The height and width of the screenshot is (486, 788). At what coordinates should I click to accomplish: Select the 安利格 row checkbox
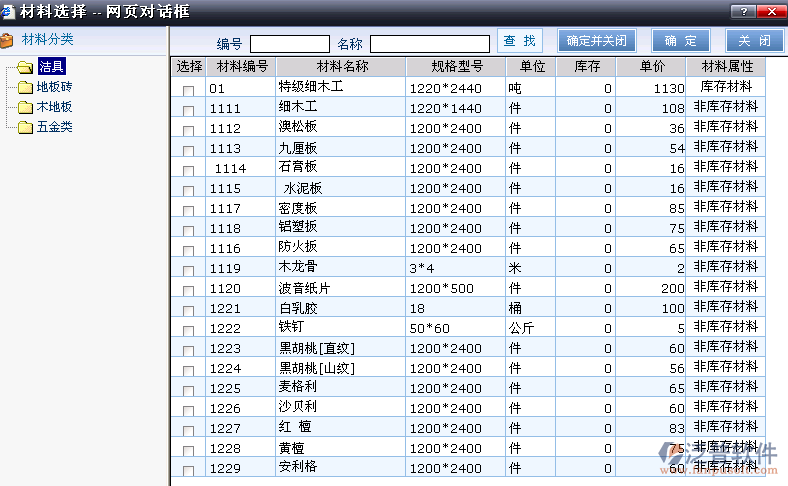[x=188, y=471]
